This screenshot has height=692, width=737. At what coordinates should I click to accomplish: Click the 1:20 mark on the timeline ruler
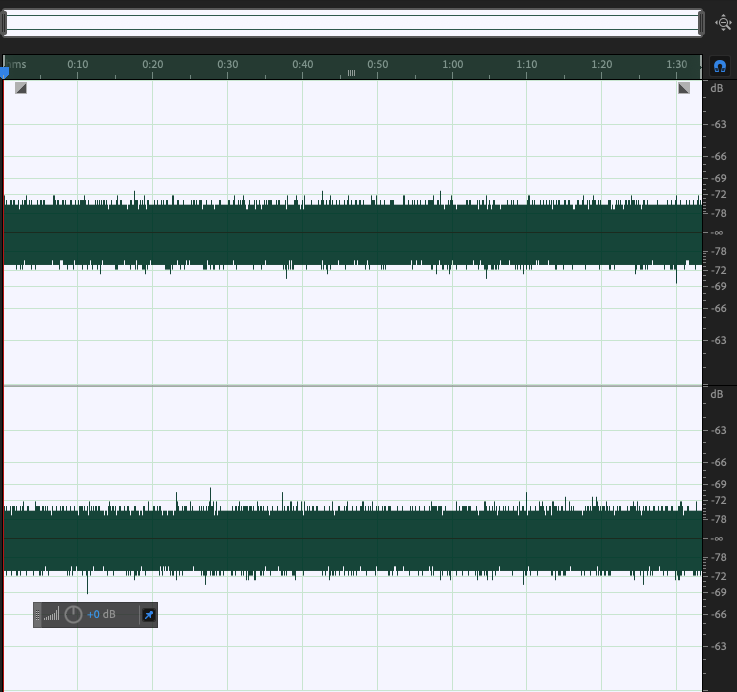point(602,65)
